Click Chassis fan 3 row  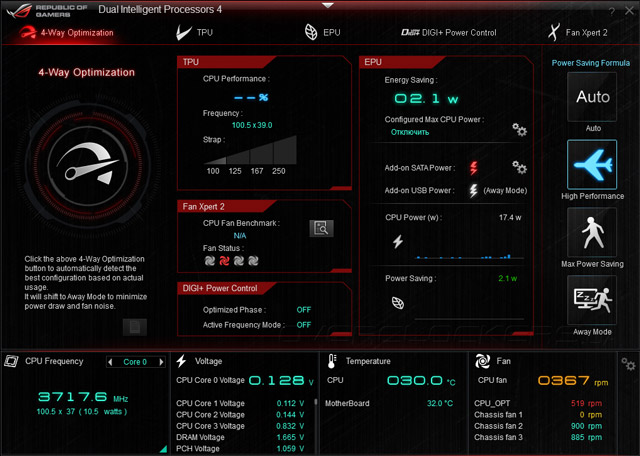click(538, 437)
